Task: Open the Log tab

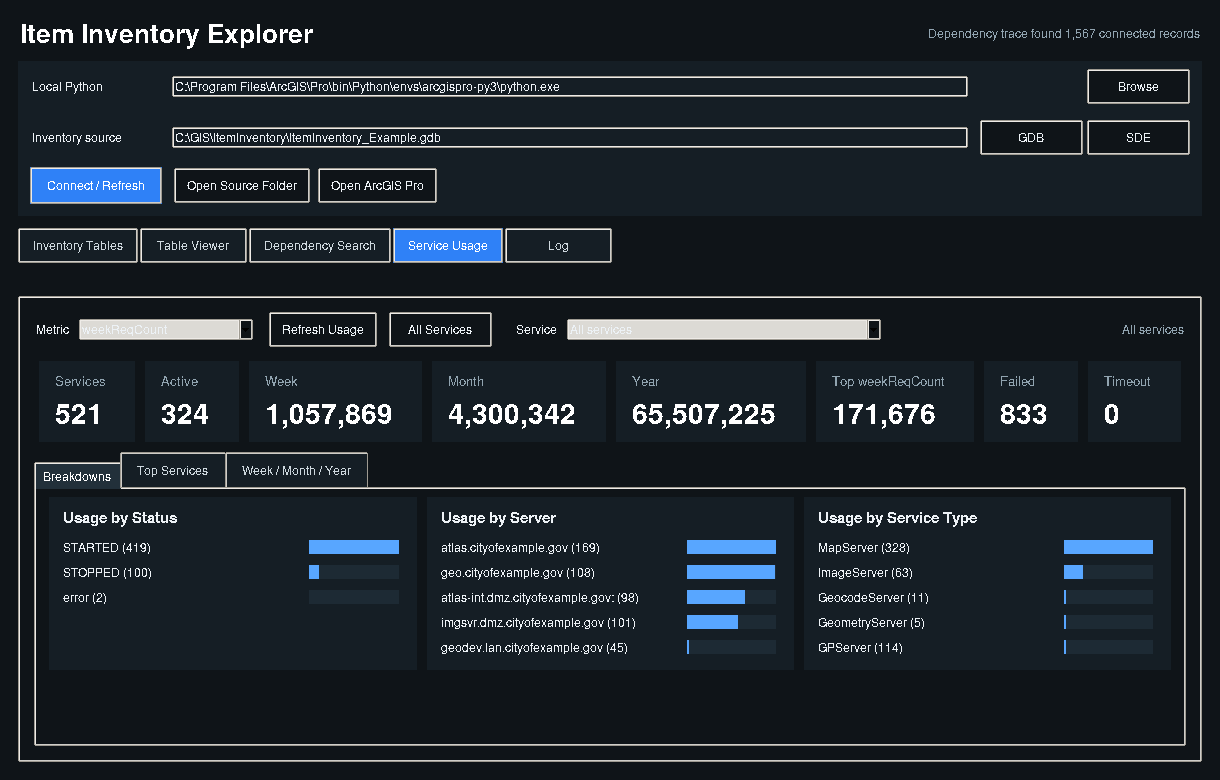Action: pos(558,246)
